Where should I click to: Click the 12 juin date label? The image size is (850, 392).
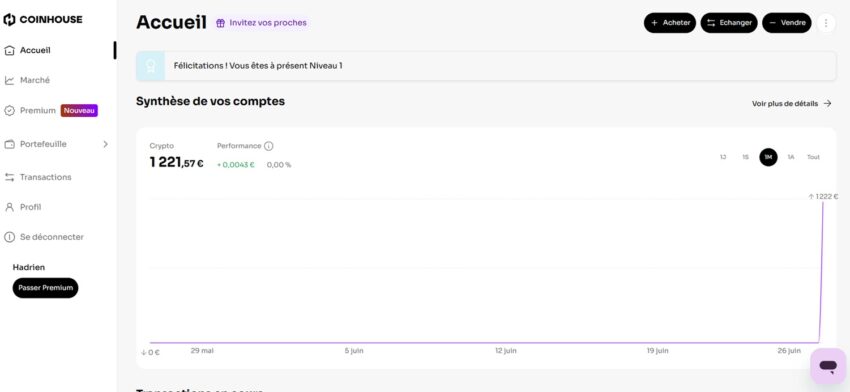click(506, 351)
